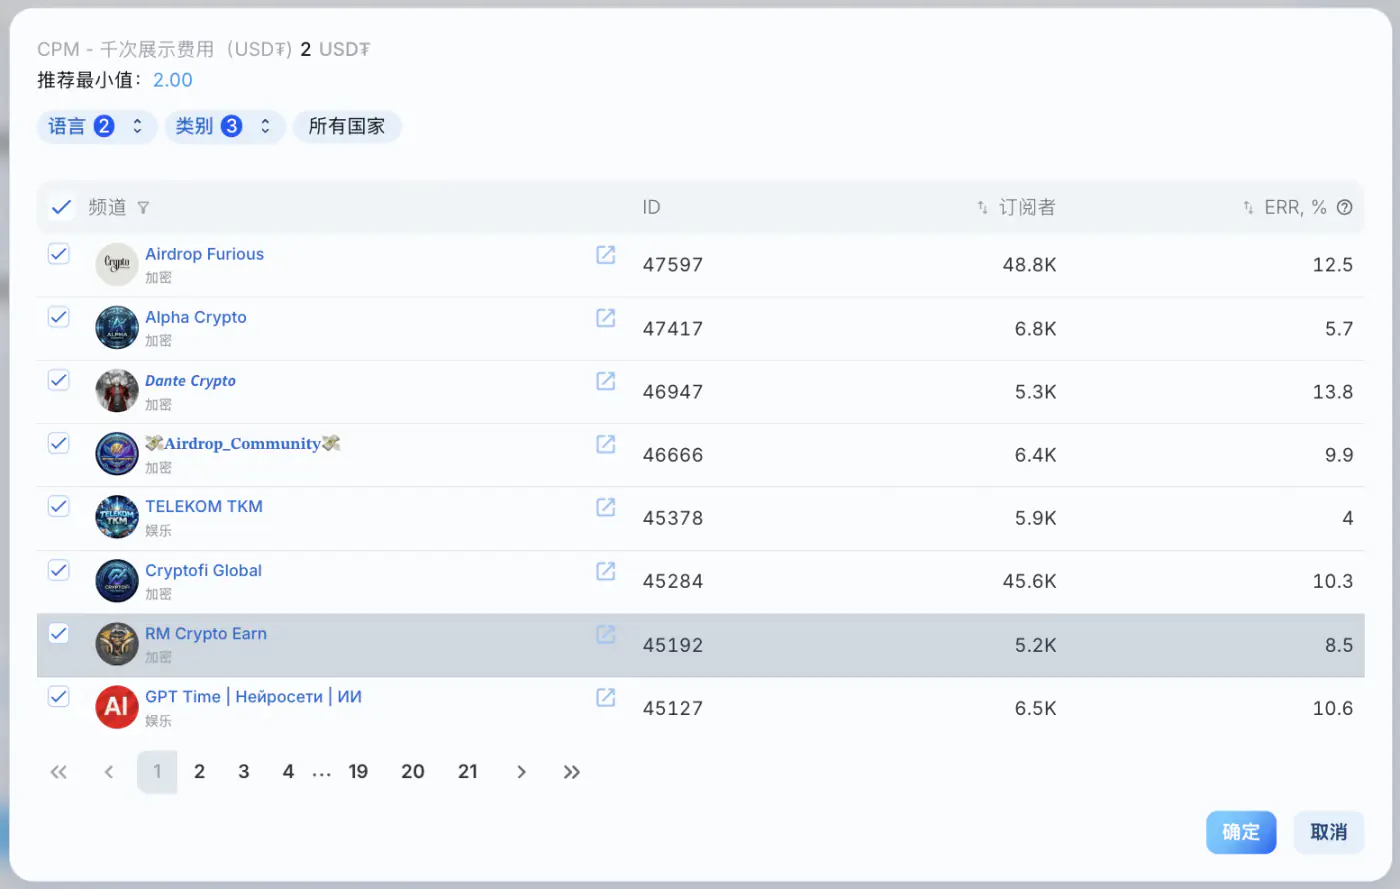Go to the previous page
The height and width of the screenshot is (889, 1400).
click(109, 772)
